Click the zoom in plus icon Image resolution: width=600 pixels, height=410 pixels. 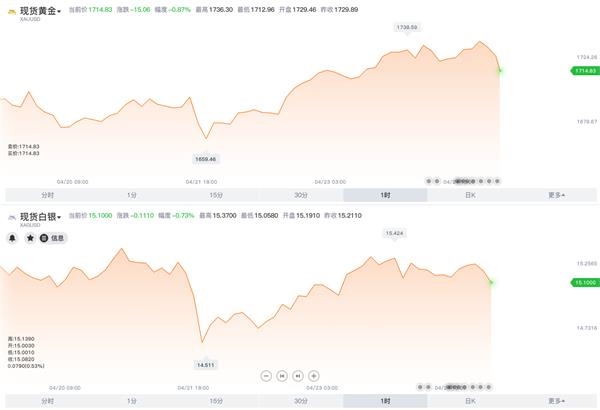click(x=313, y=376)
